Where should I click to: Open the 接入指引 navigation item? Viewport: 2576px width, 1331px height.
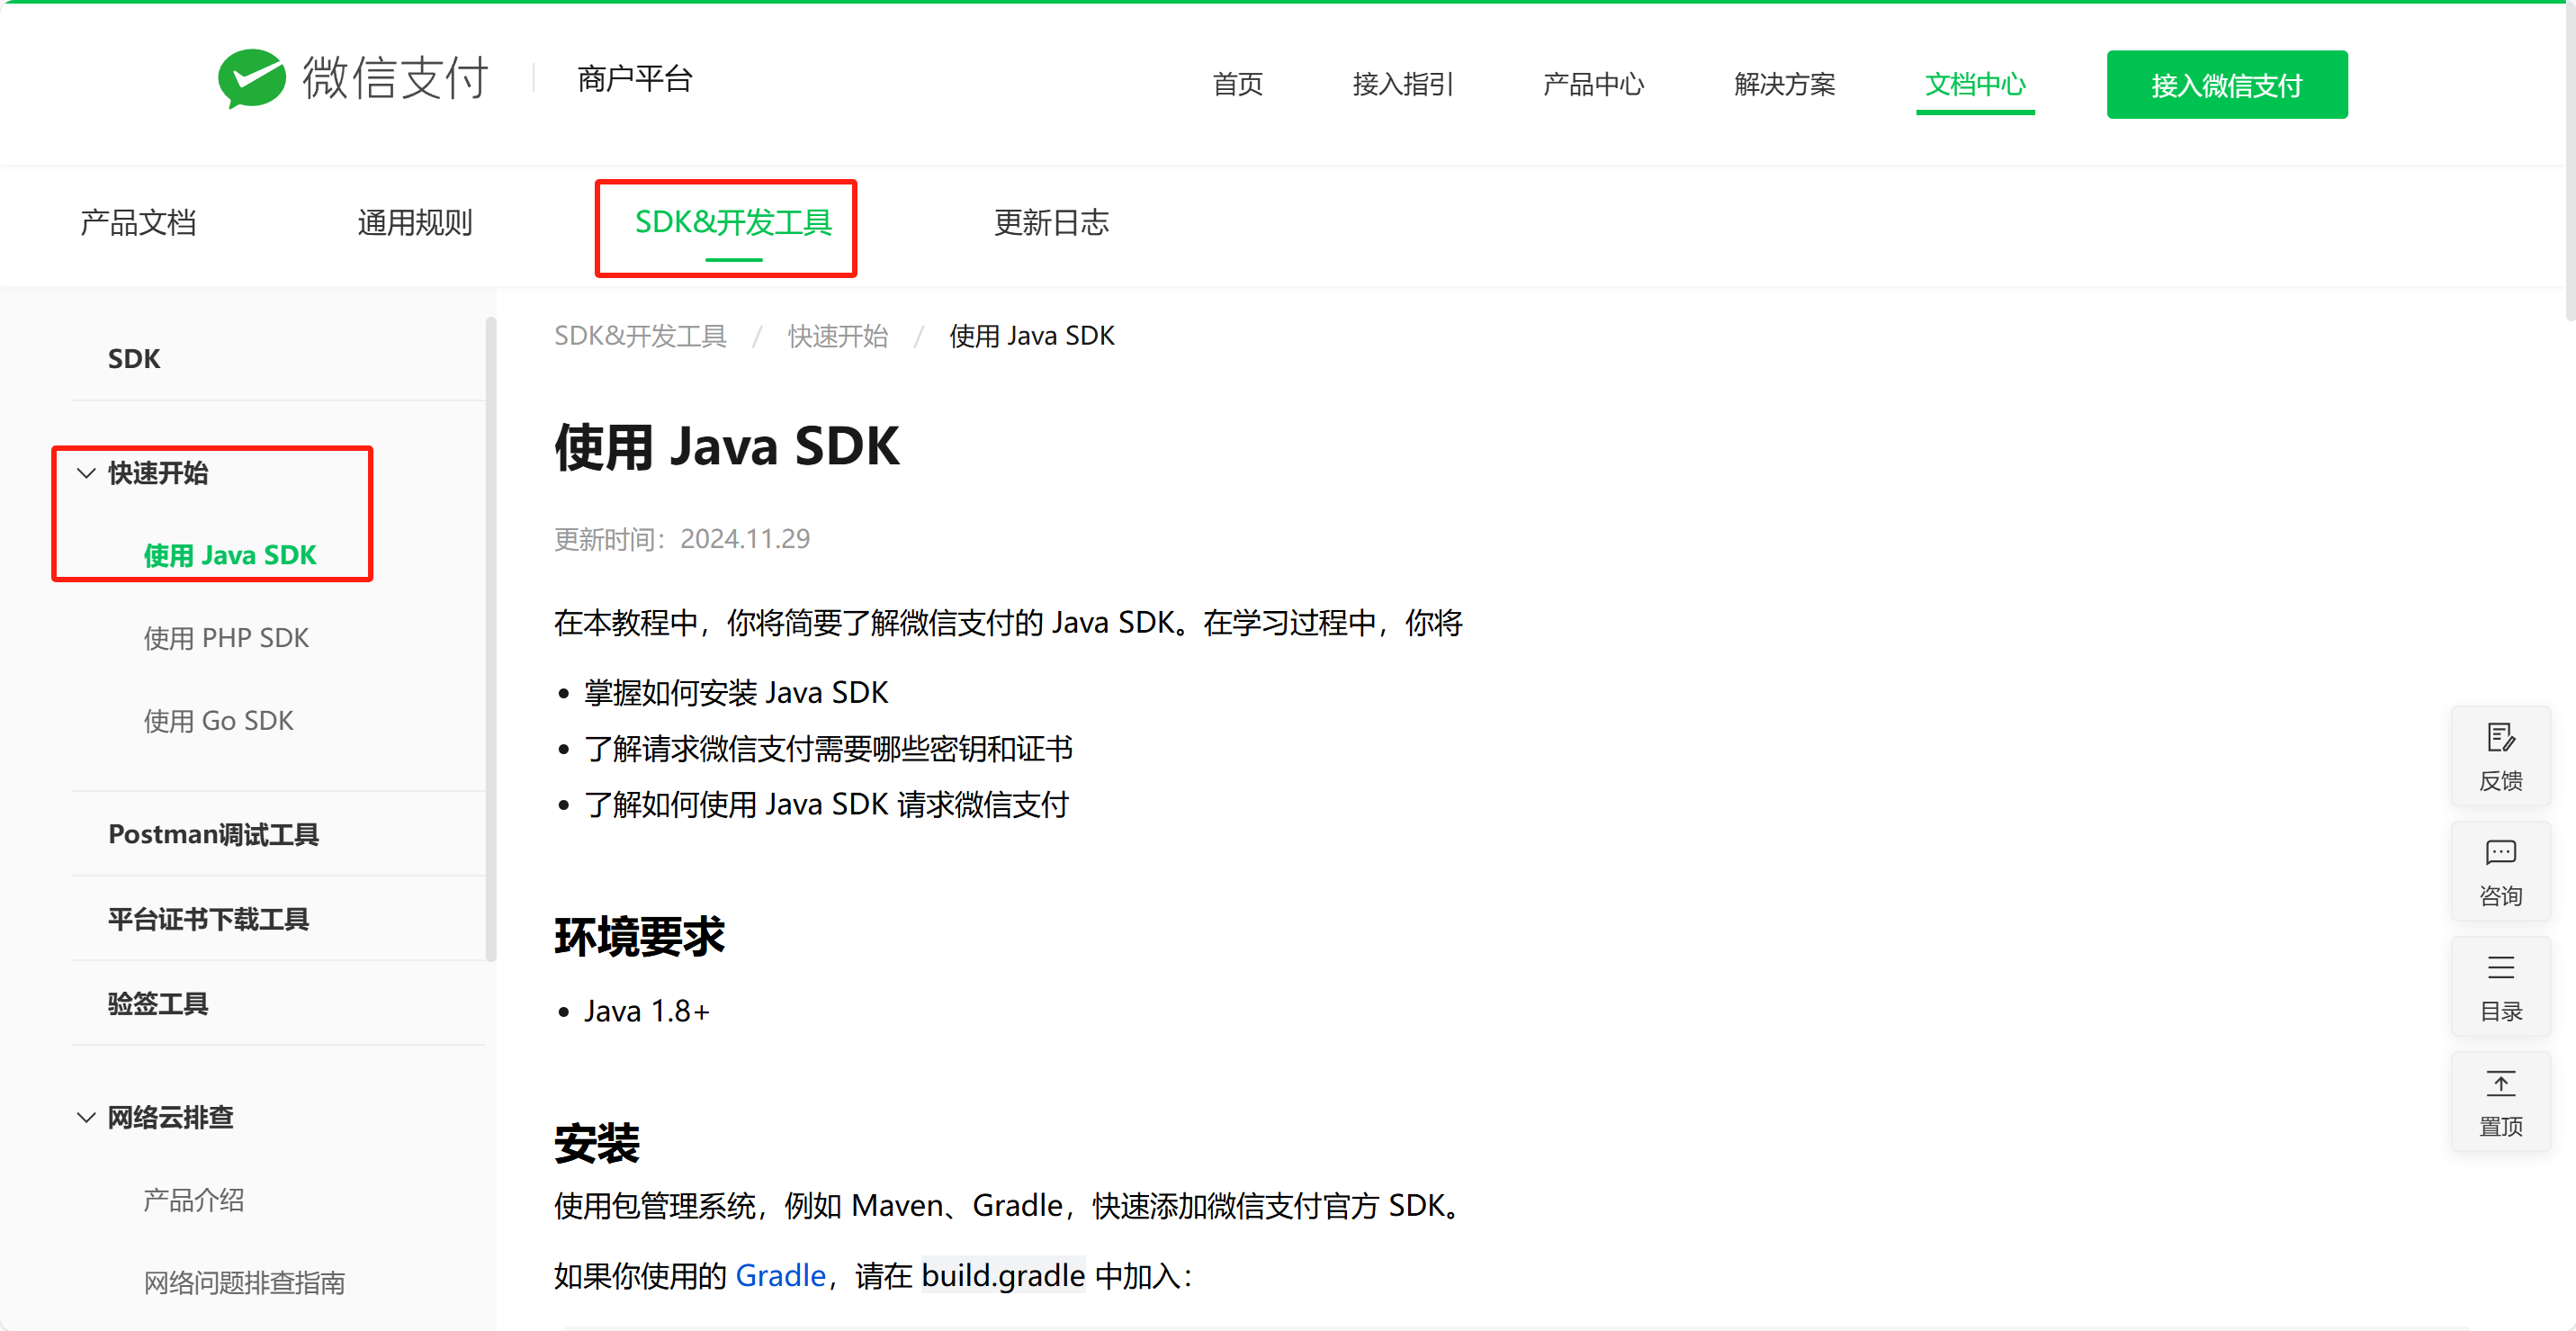(x=1402, y=84)
